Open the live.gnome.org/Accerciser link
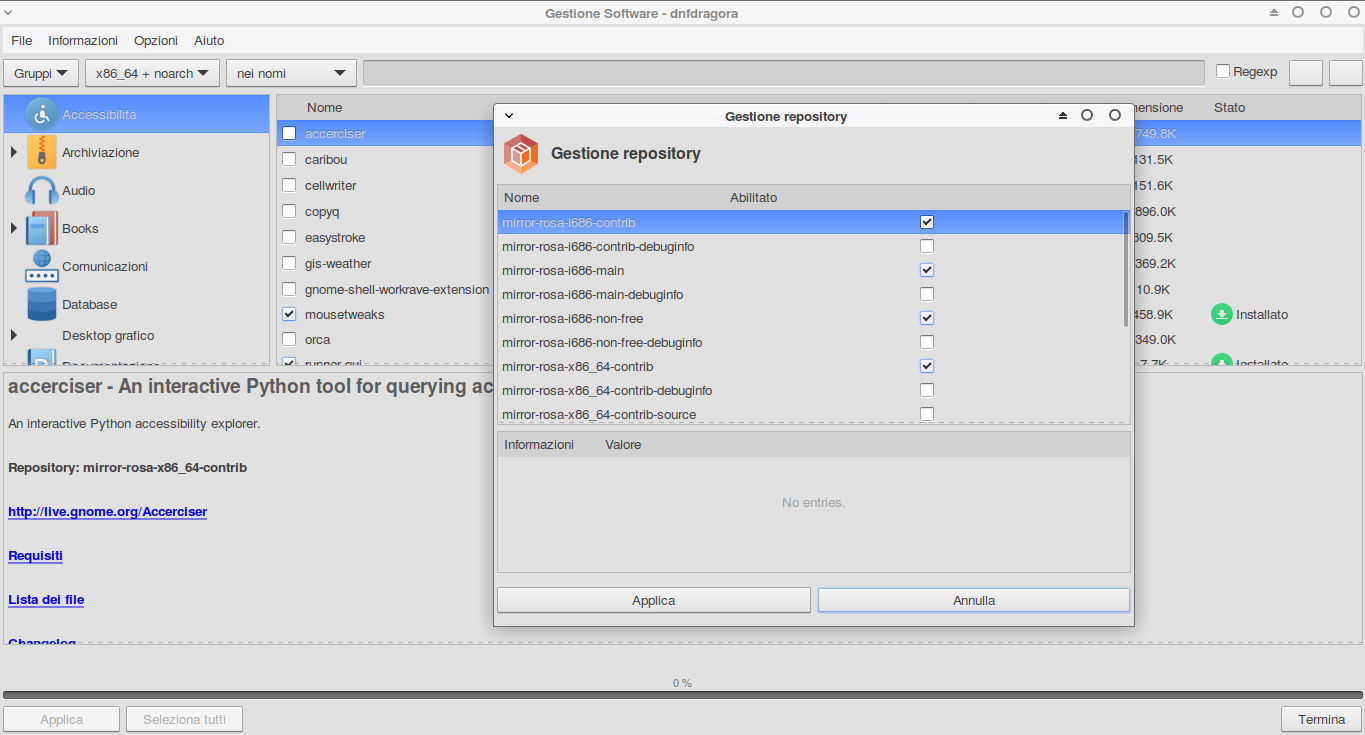1365x735 pixels. coord(107,512)
